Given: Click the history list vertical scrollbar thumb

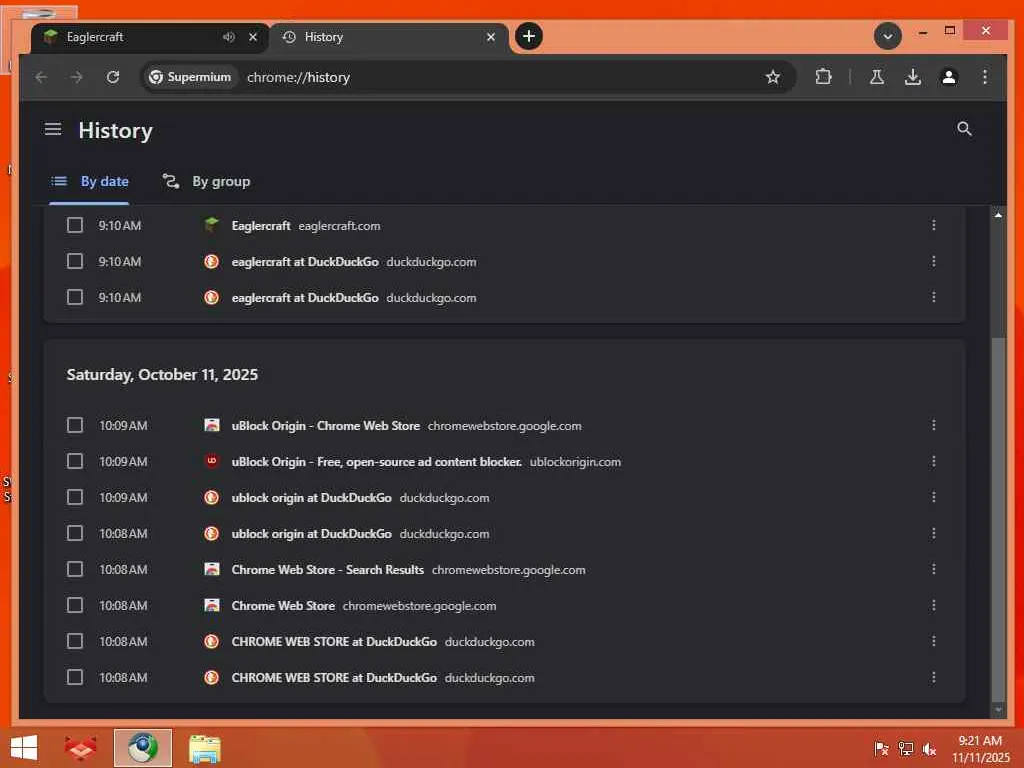Looking at the screenshot, I should pos(998,519).
